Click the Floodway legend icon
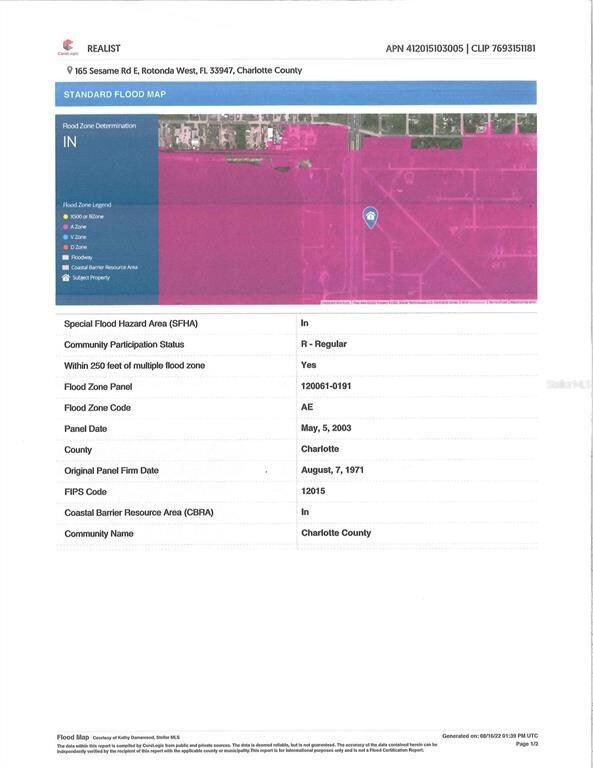 (66, 257)
